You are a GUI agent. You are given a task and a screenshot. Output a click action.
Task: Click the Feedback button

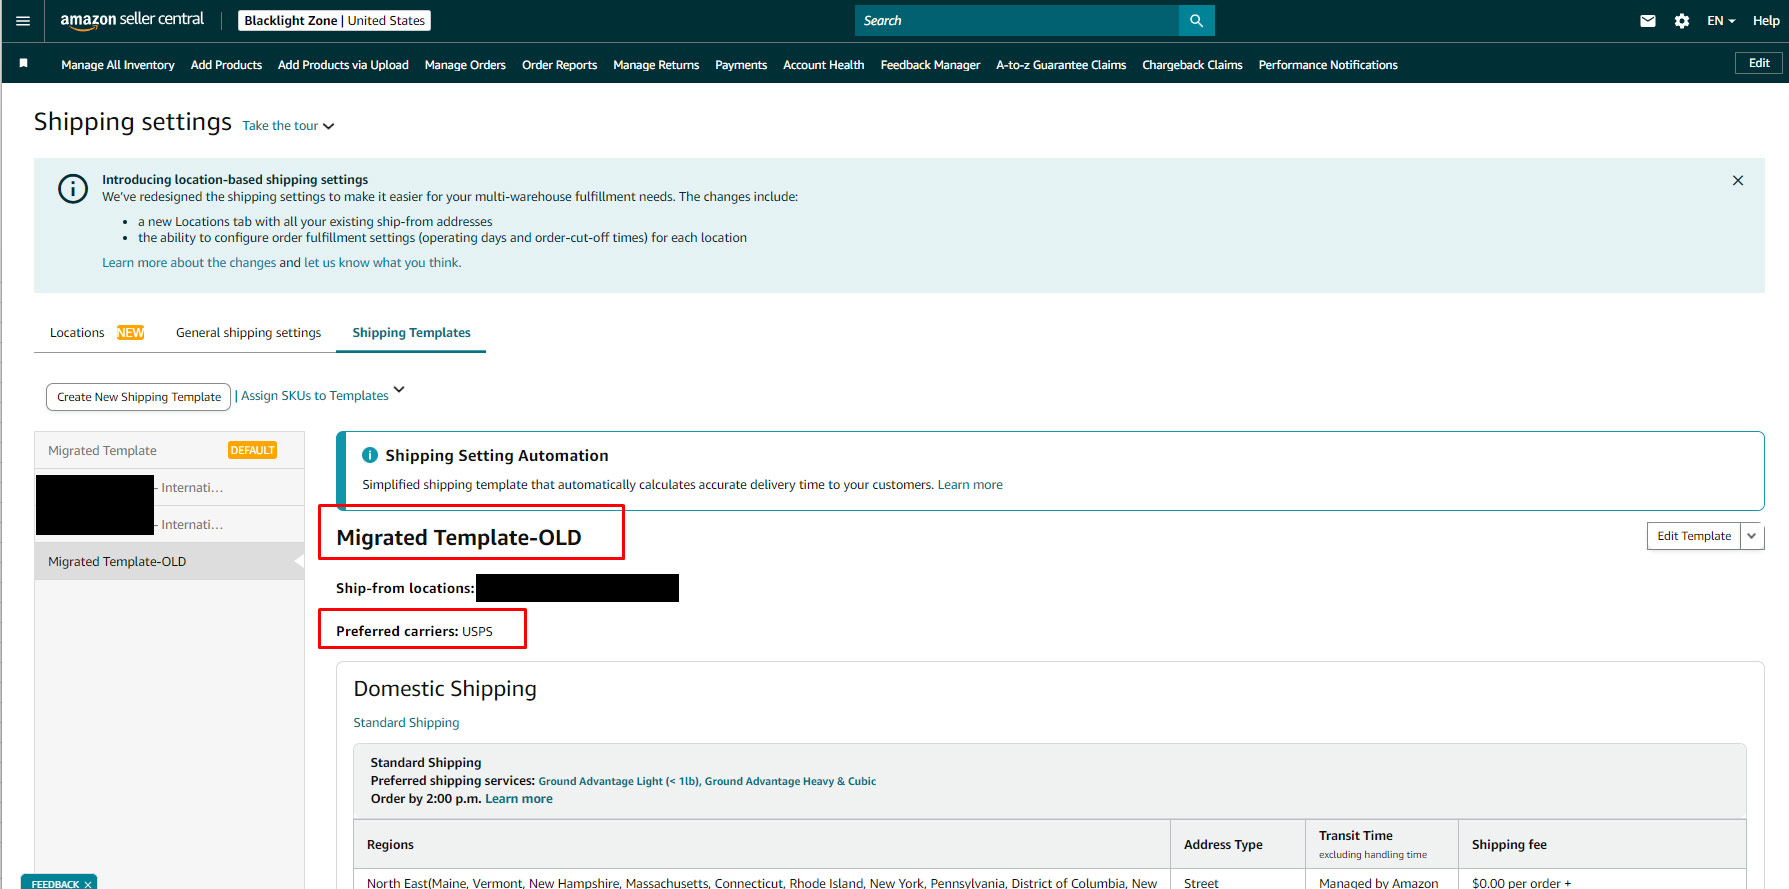59,882
